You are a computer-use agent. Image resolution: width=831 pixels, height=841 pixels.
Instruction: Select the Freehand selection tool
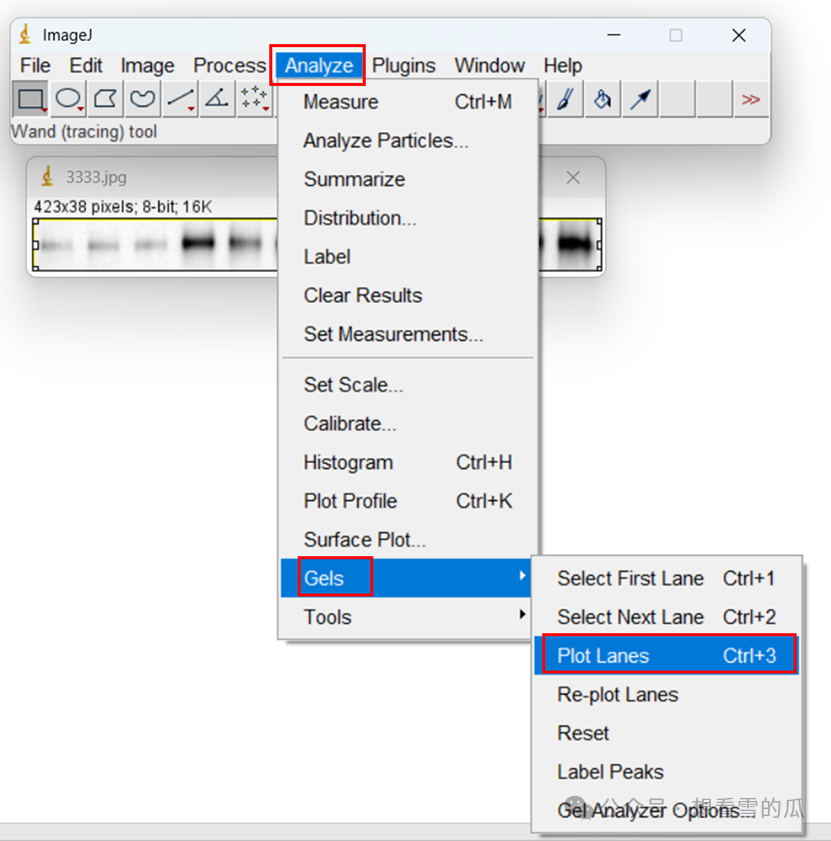(142, 99)
